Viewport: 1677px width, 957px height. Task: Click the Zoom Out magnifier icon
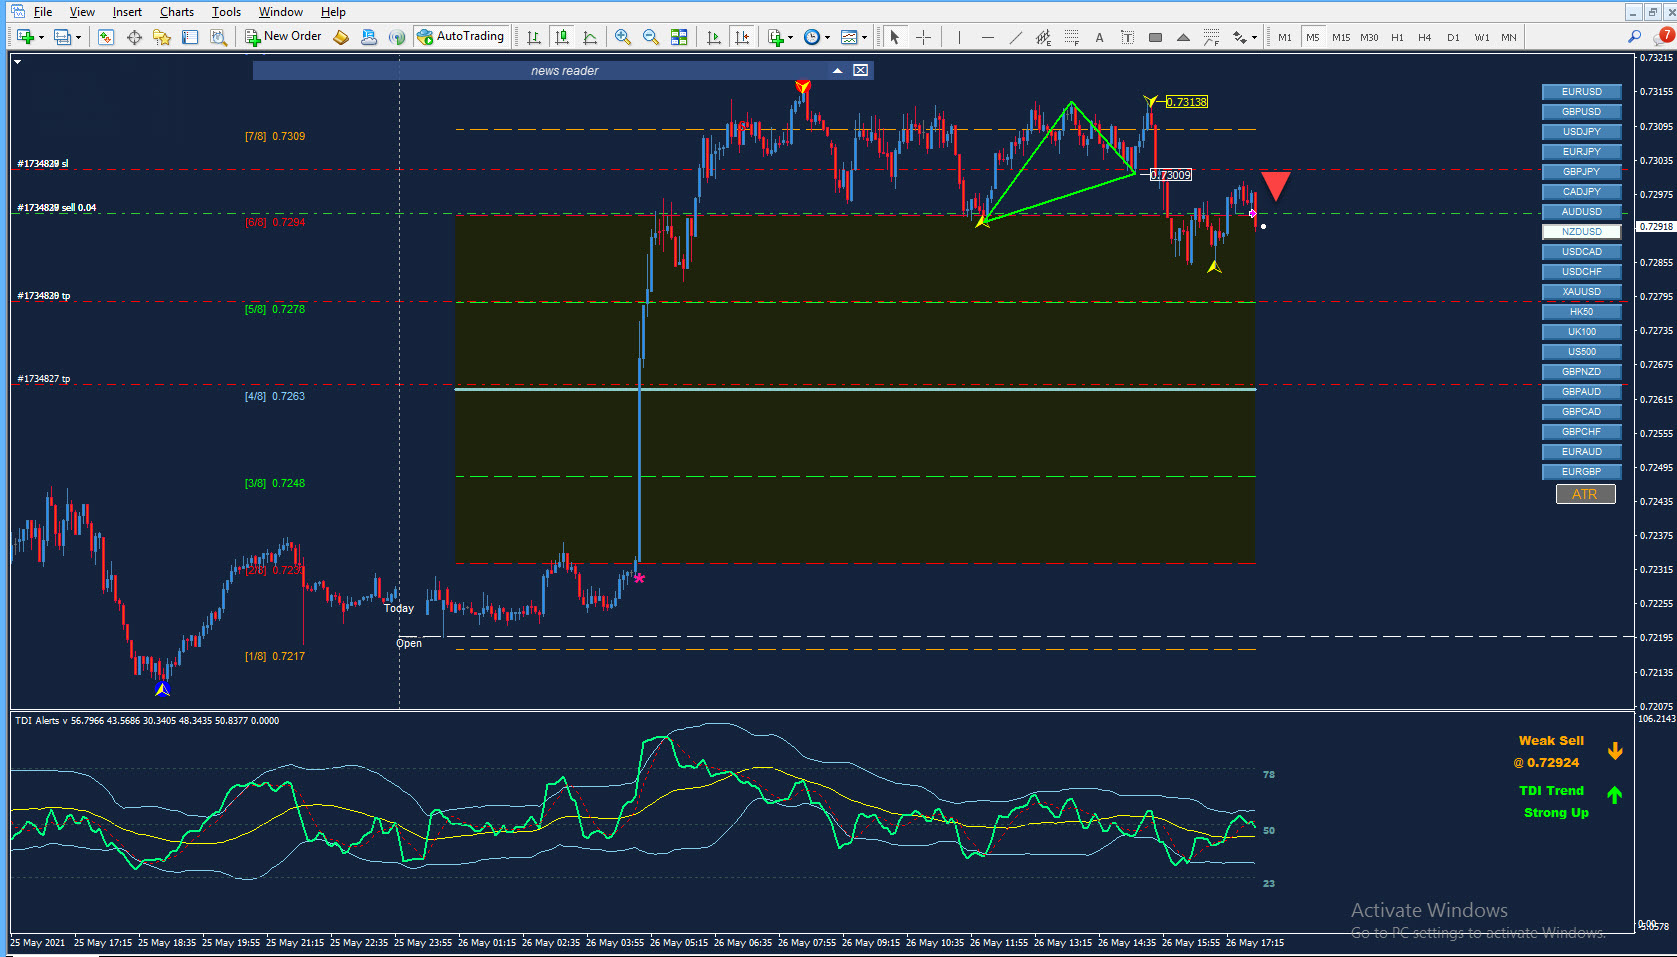(651, 37)
